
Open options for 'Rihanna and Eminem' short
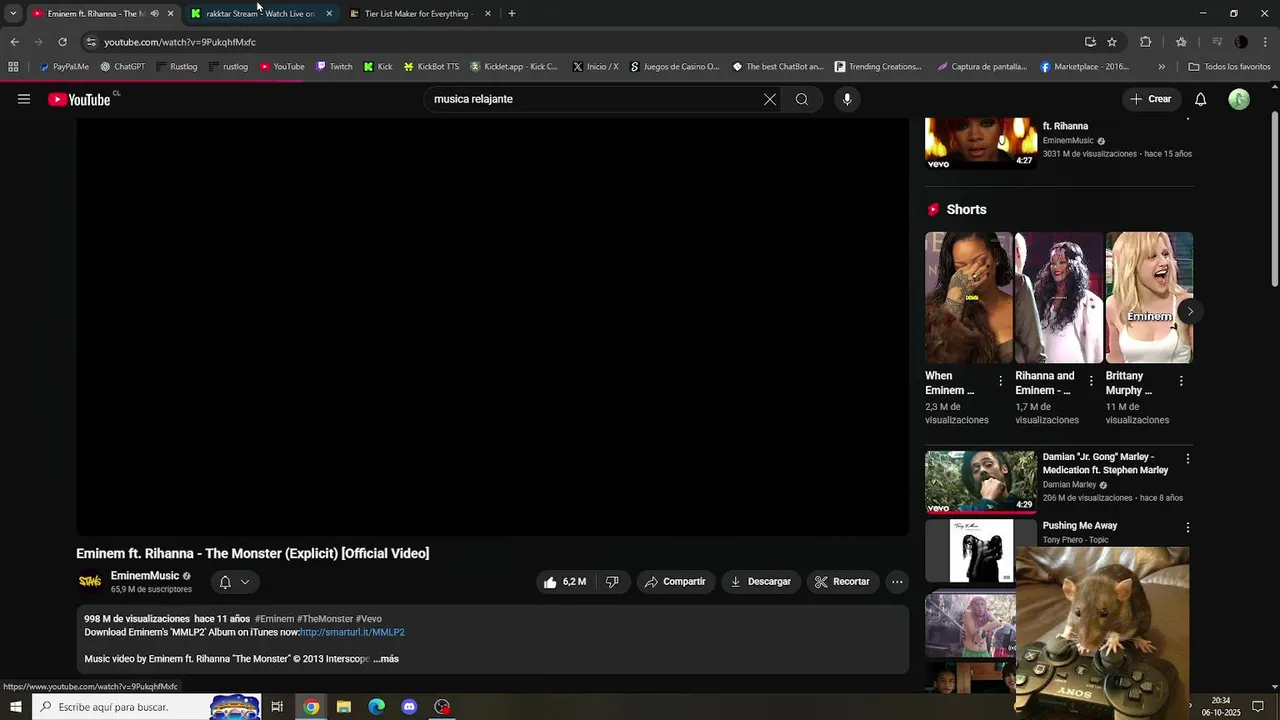(1091, 381)
